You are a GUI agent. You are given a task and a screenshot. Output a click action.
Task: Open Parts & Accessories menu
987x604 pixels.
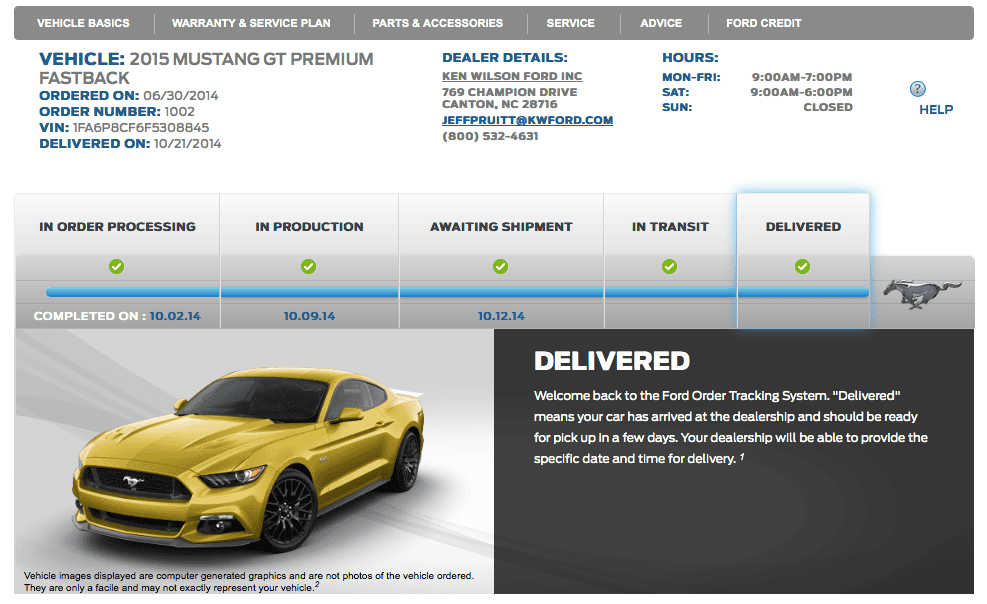pos(437,23)
